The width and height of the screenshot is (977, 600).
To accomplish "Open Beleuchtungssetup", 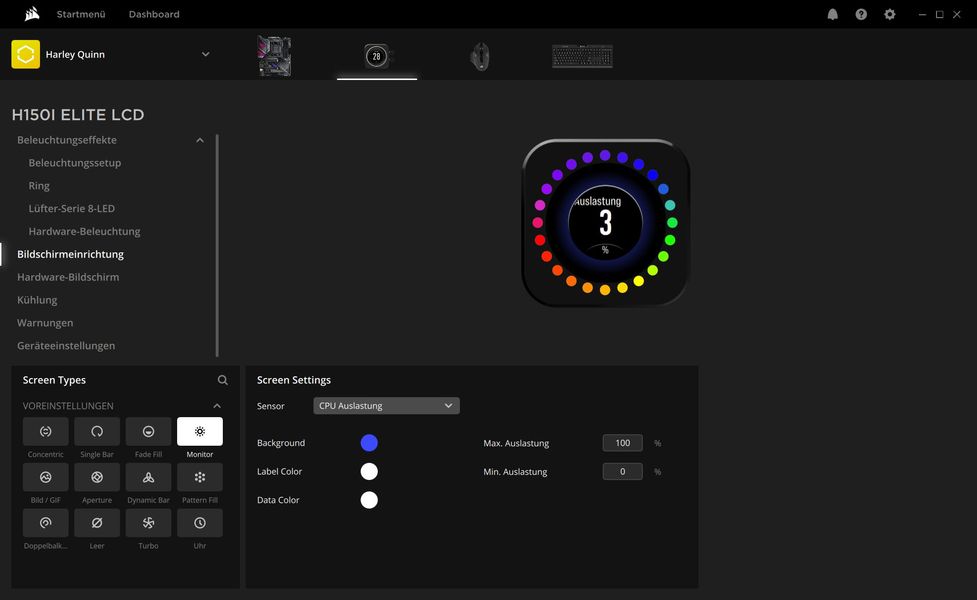I will [x=75, y=163].
